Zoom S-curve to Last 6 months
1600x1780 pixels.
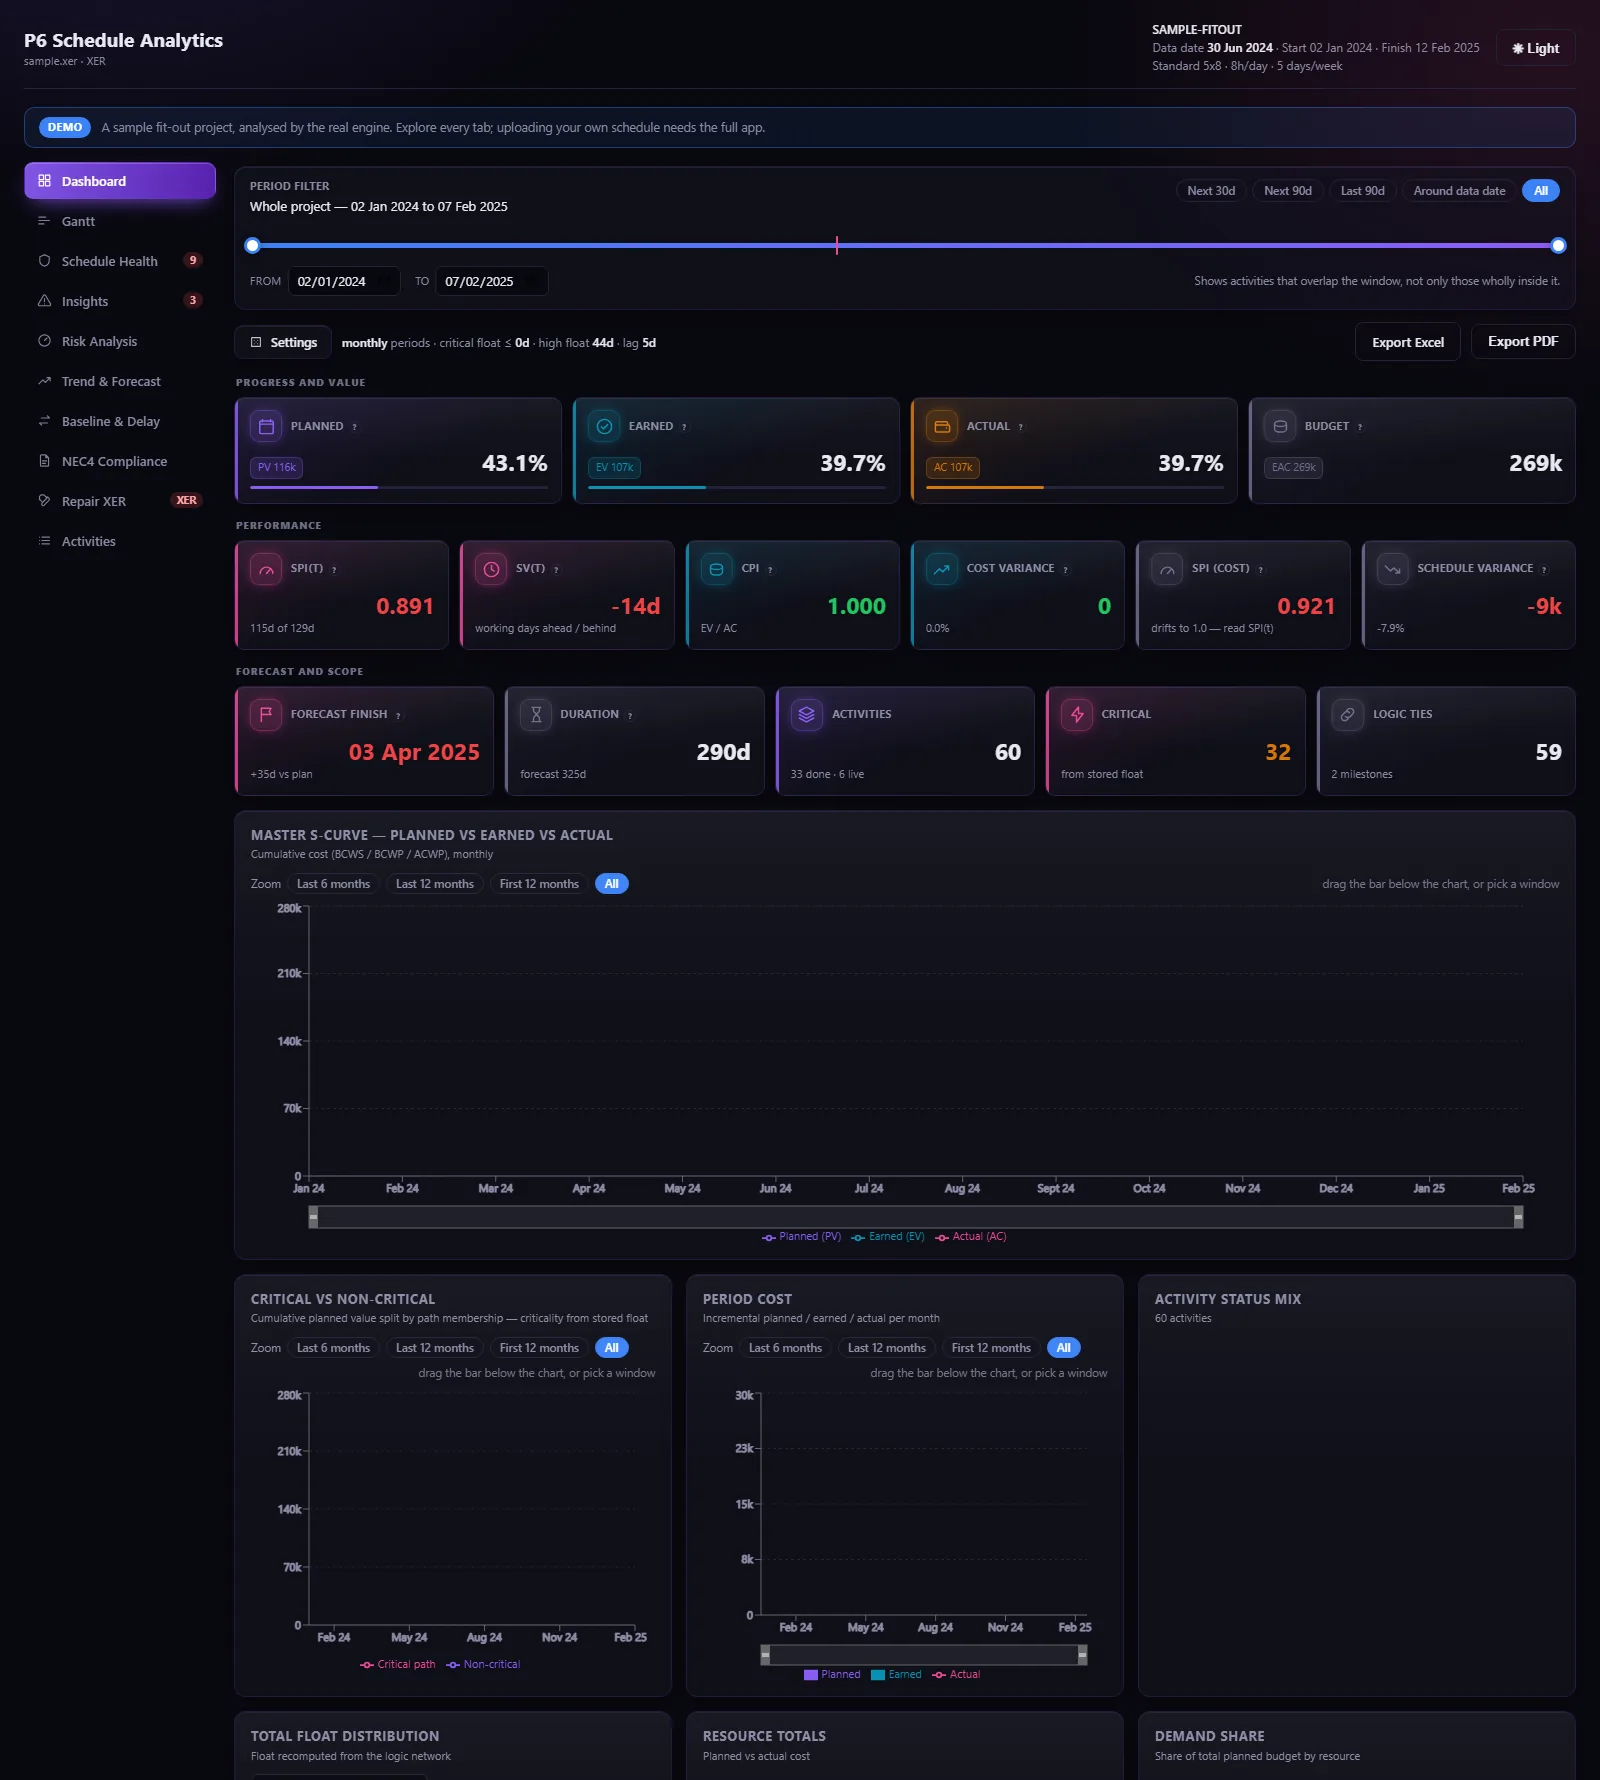pyautogui.click(x=333, y=884)
